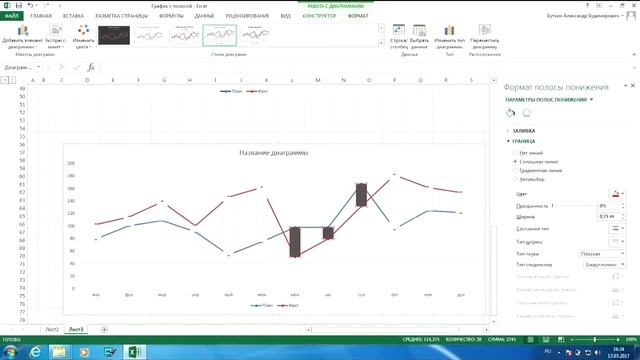
Task: Open Add Chart Element (Добавить элемент диаграммы)
Action: [x=22, y=37]
